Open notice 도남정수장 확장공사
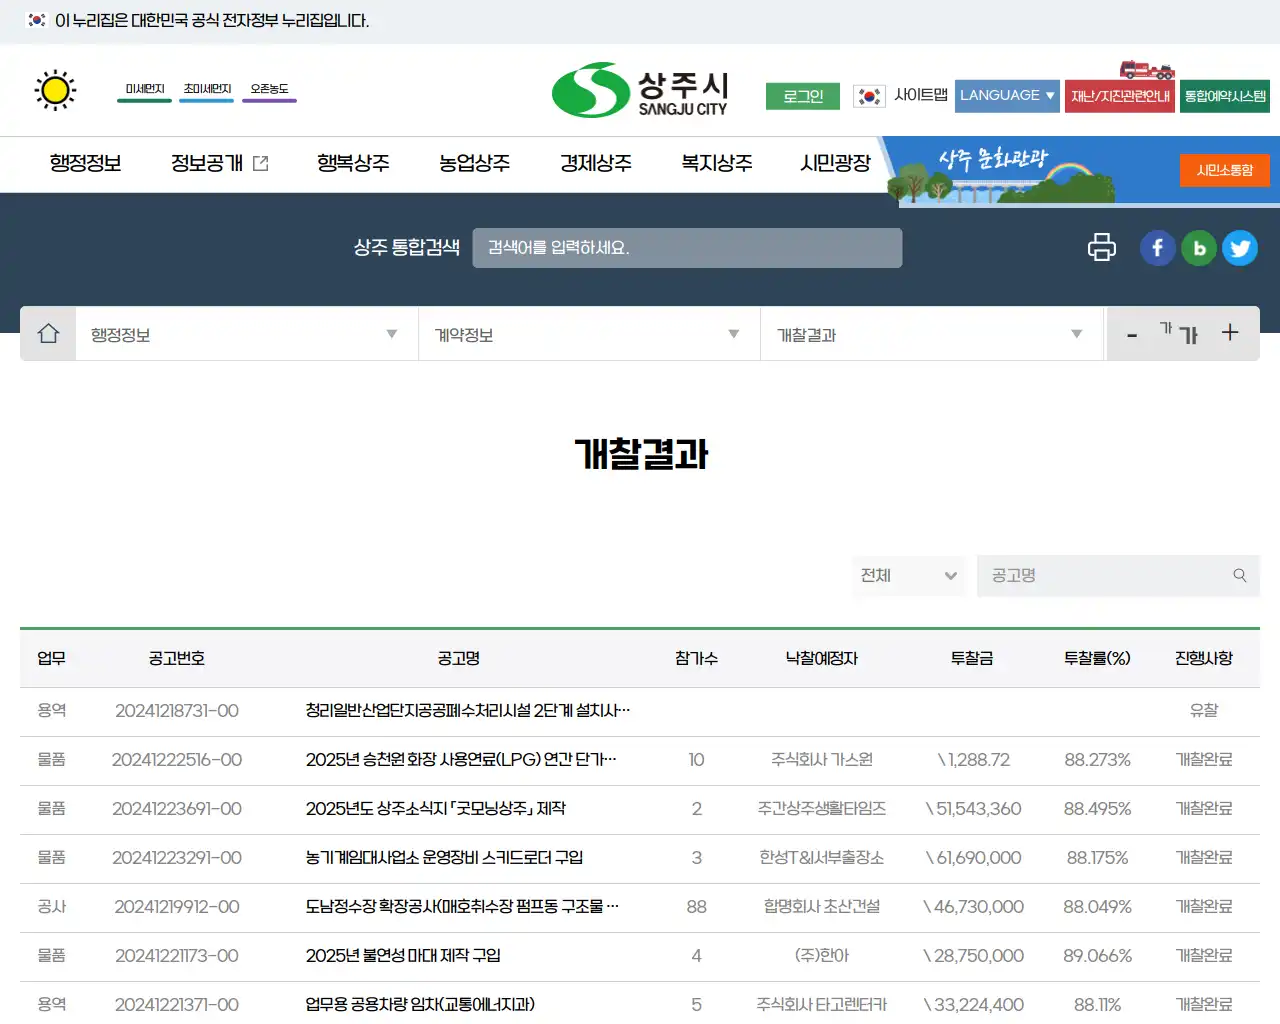The width and height of the screenshot is (1280, 1024). [462, 907]
